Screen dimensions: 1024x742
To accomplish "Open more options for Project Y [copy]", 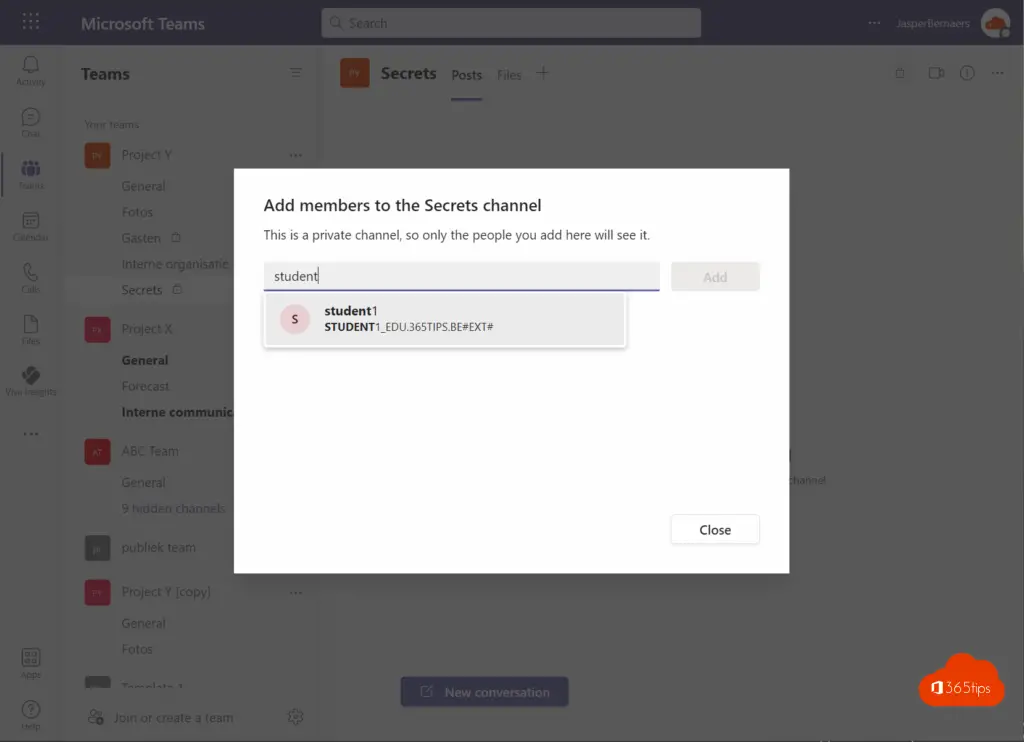I will pos(296,592).
